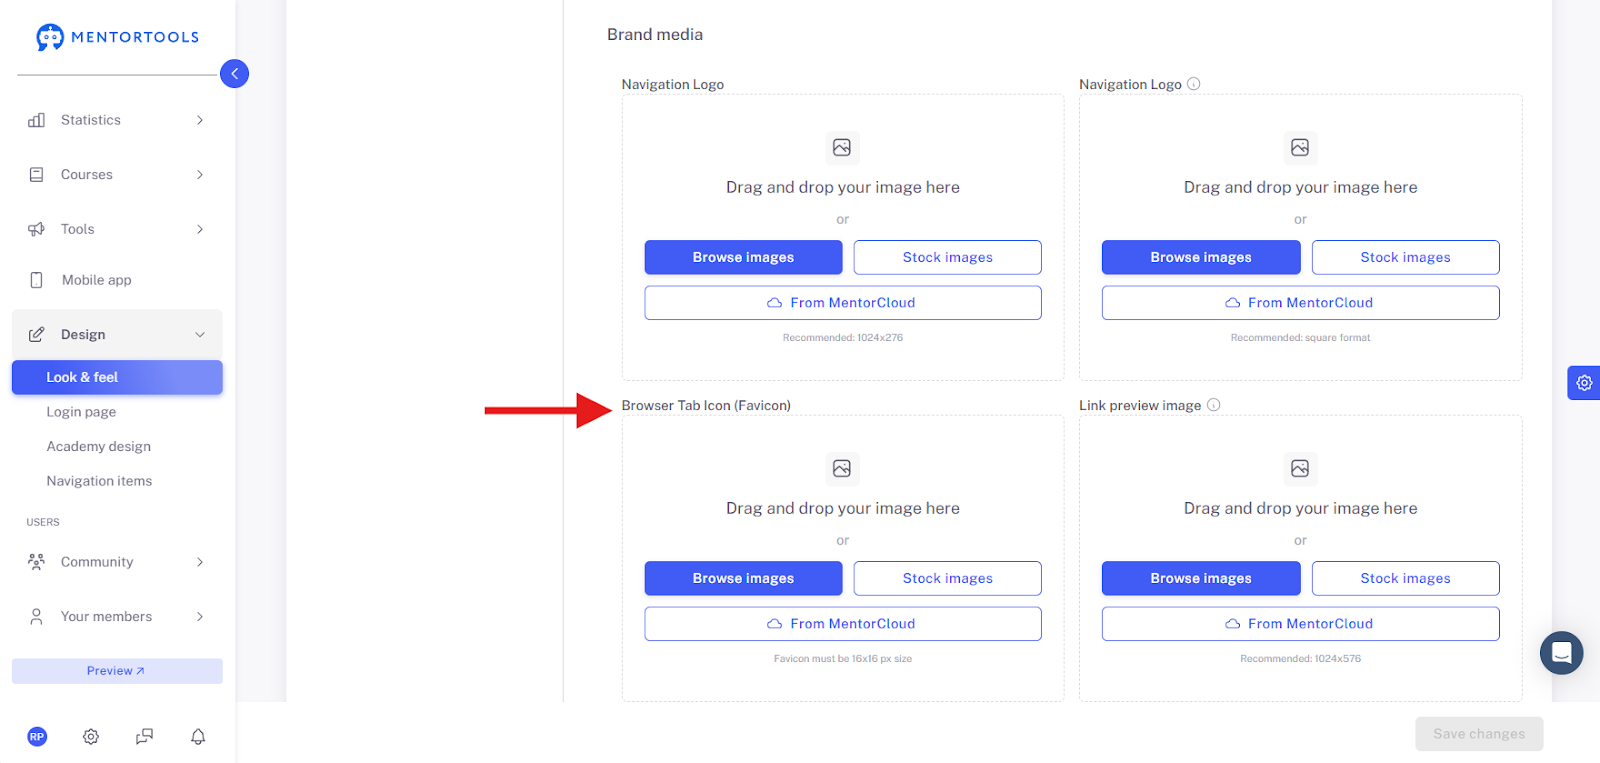This screenshot has width=1600, height=763.
Task: Open notifications bell icon
Action: [x=198, y=737]
